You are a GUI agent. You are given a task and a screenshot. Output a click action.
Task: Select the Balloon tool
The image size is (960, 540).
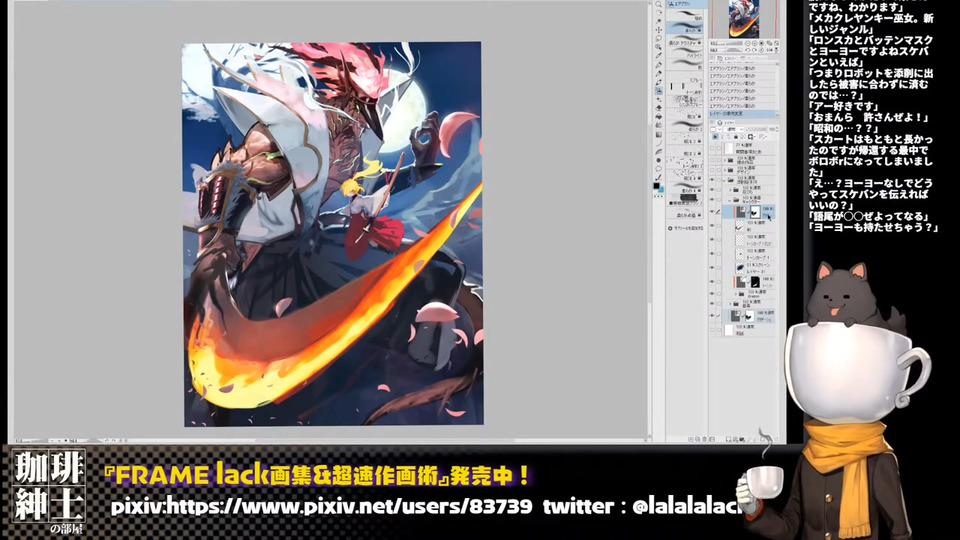(x=658, y=168)
